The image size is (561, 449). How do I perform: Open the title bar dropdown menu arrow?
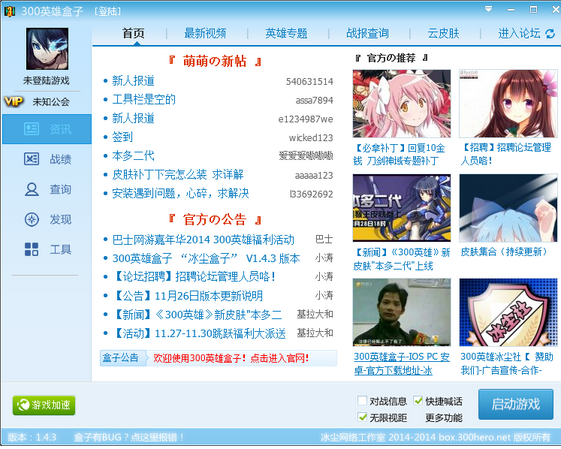coord(488,9)
